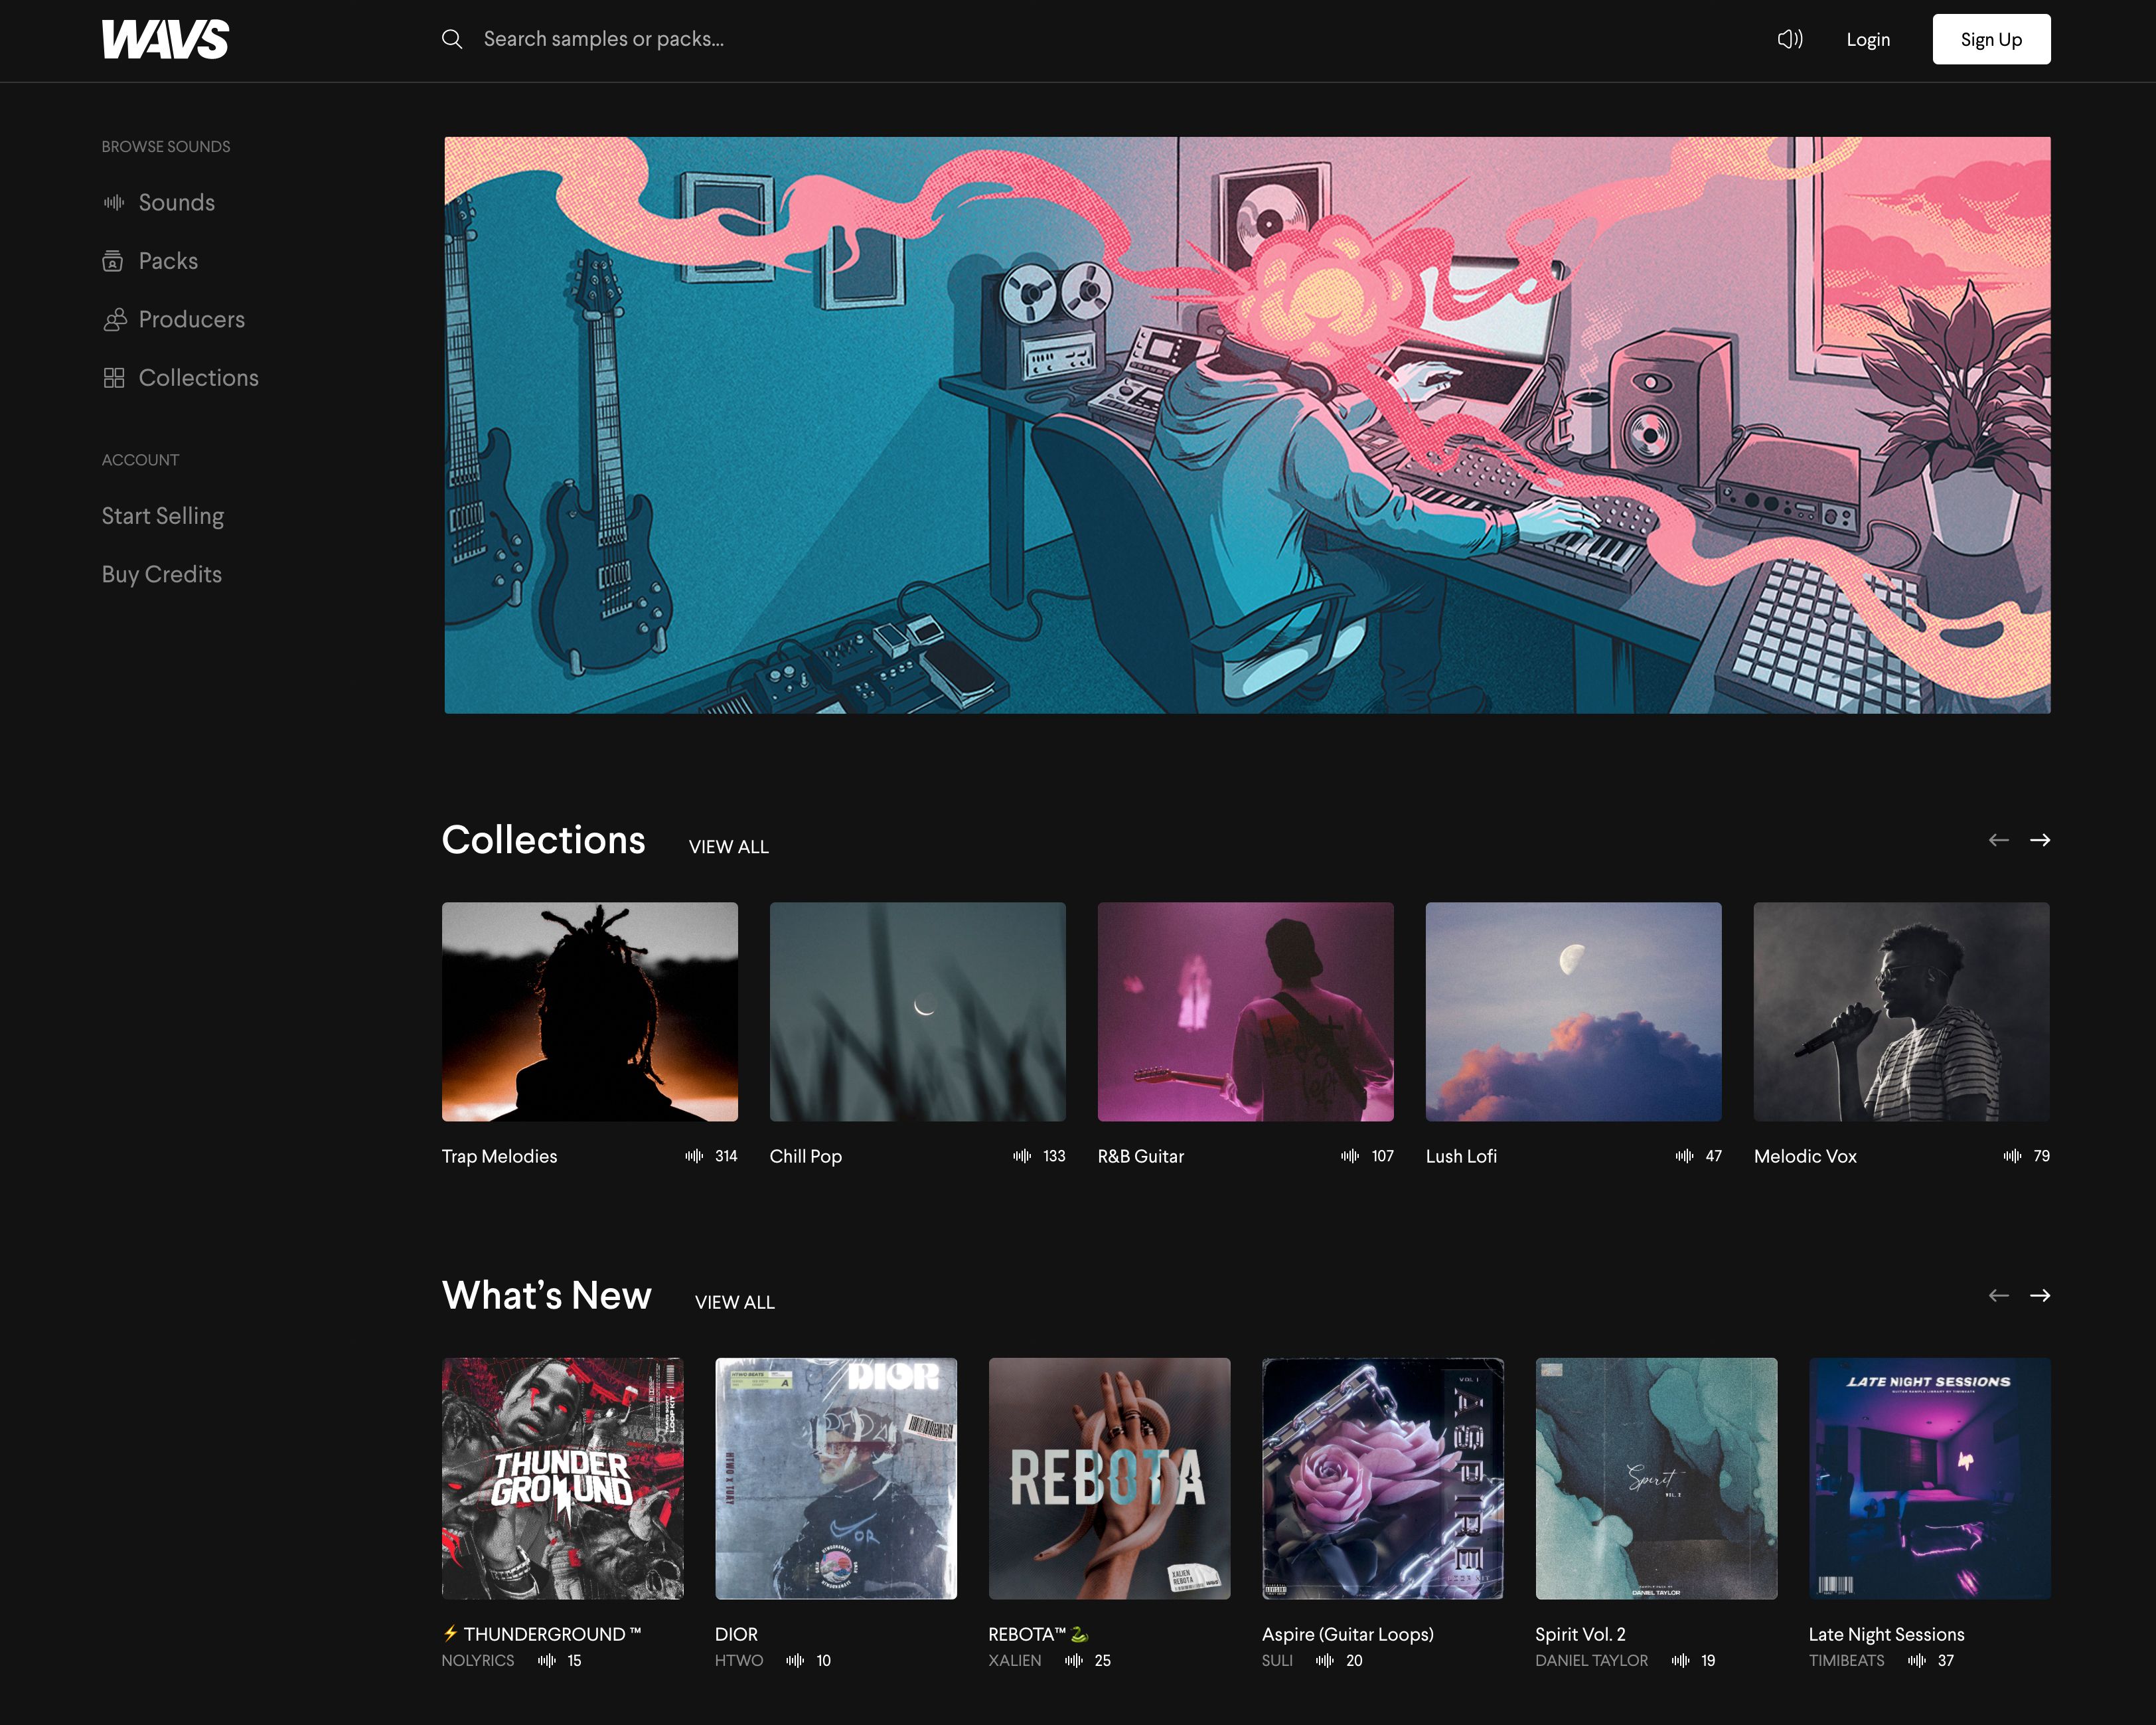Toggle the volume speaker icon

pyautogui.click(x=1789, y=39)
